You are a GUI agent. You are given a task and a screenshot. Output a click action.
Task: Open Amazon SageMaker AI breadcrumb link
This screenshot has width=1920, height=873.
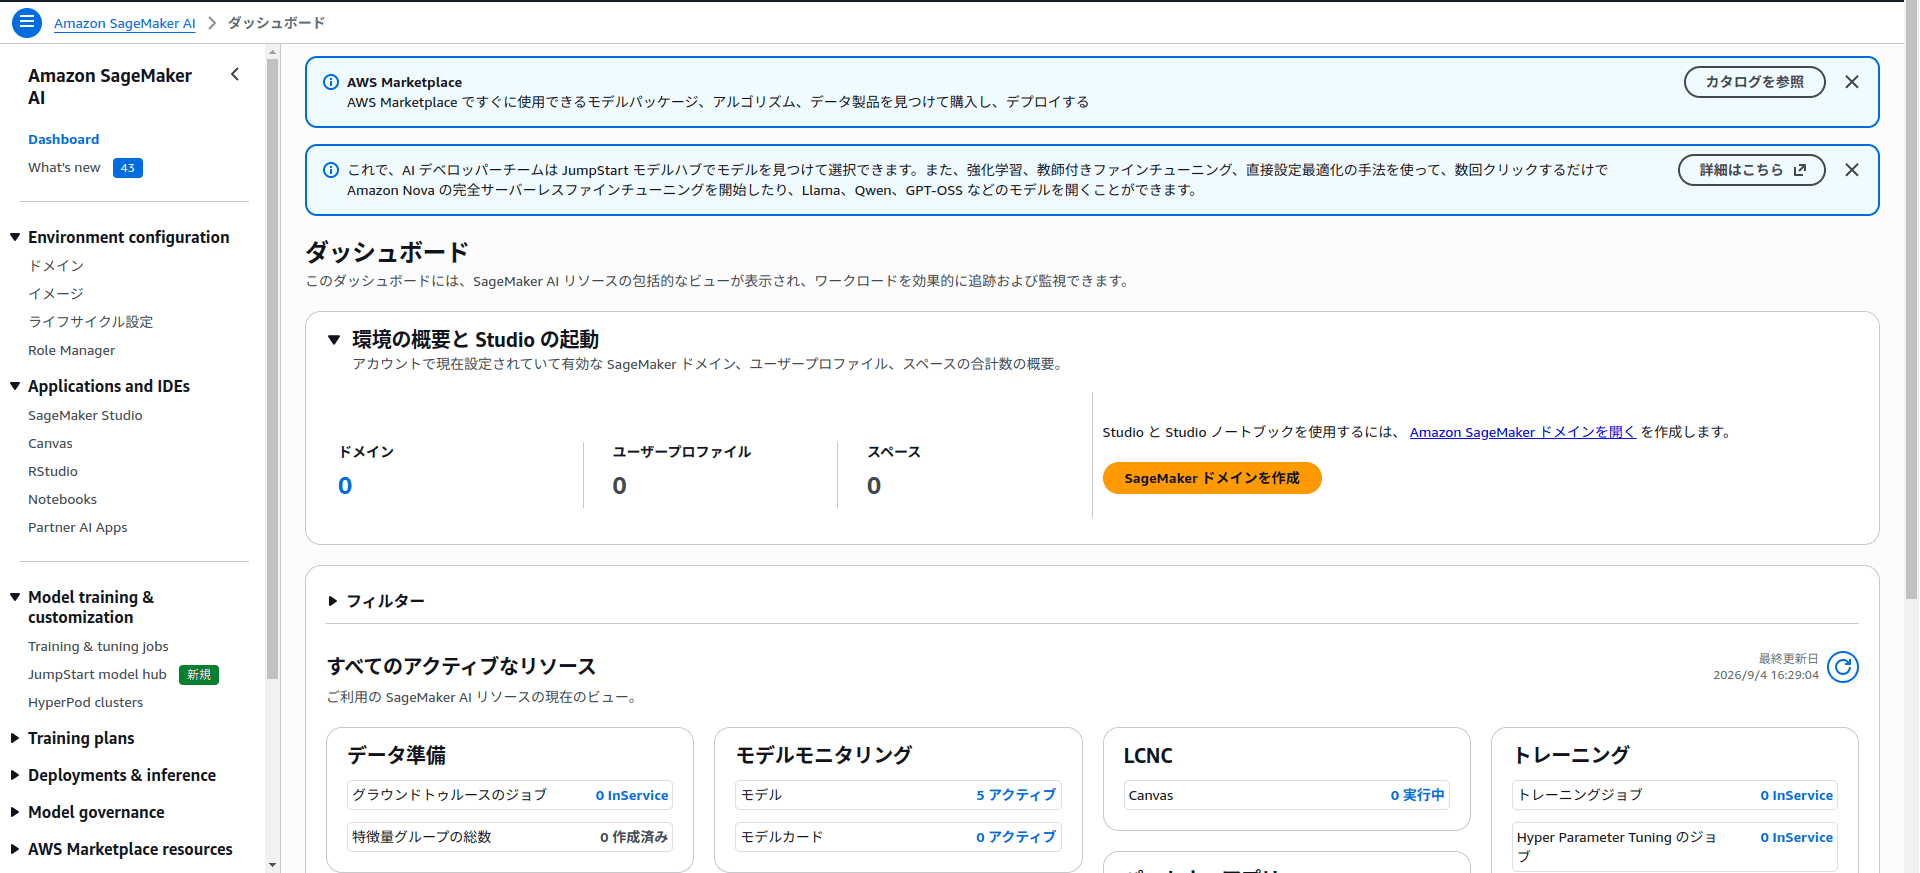(125, 23)
